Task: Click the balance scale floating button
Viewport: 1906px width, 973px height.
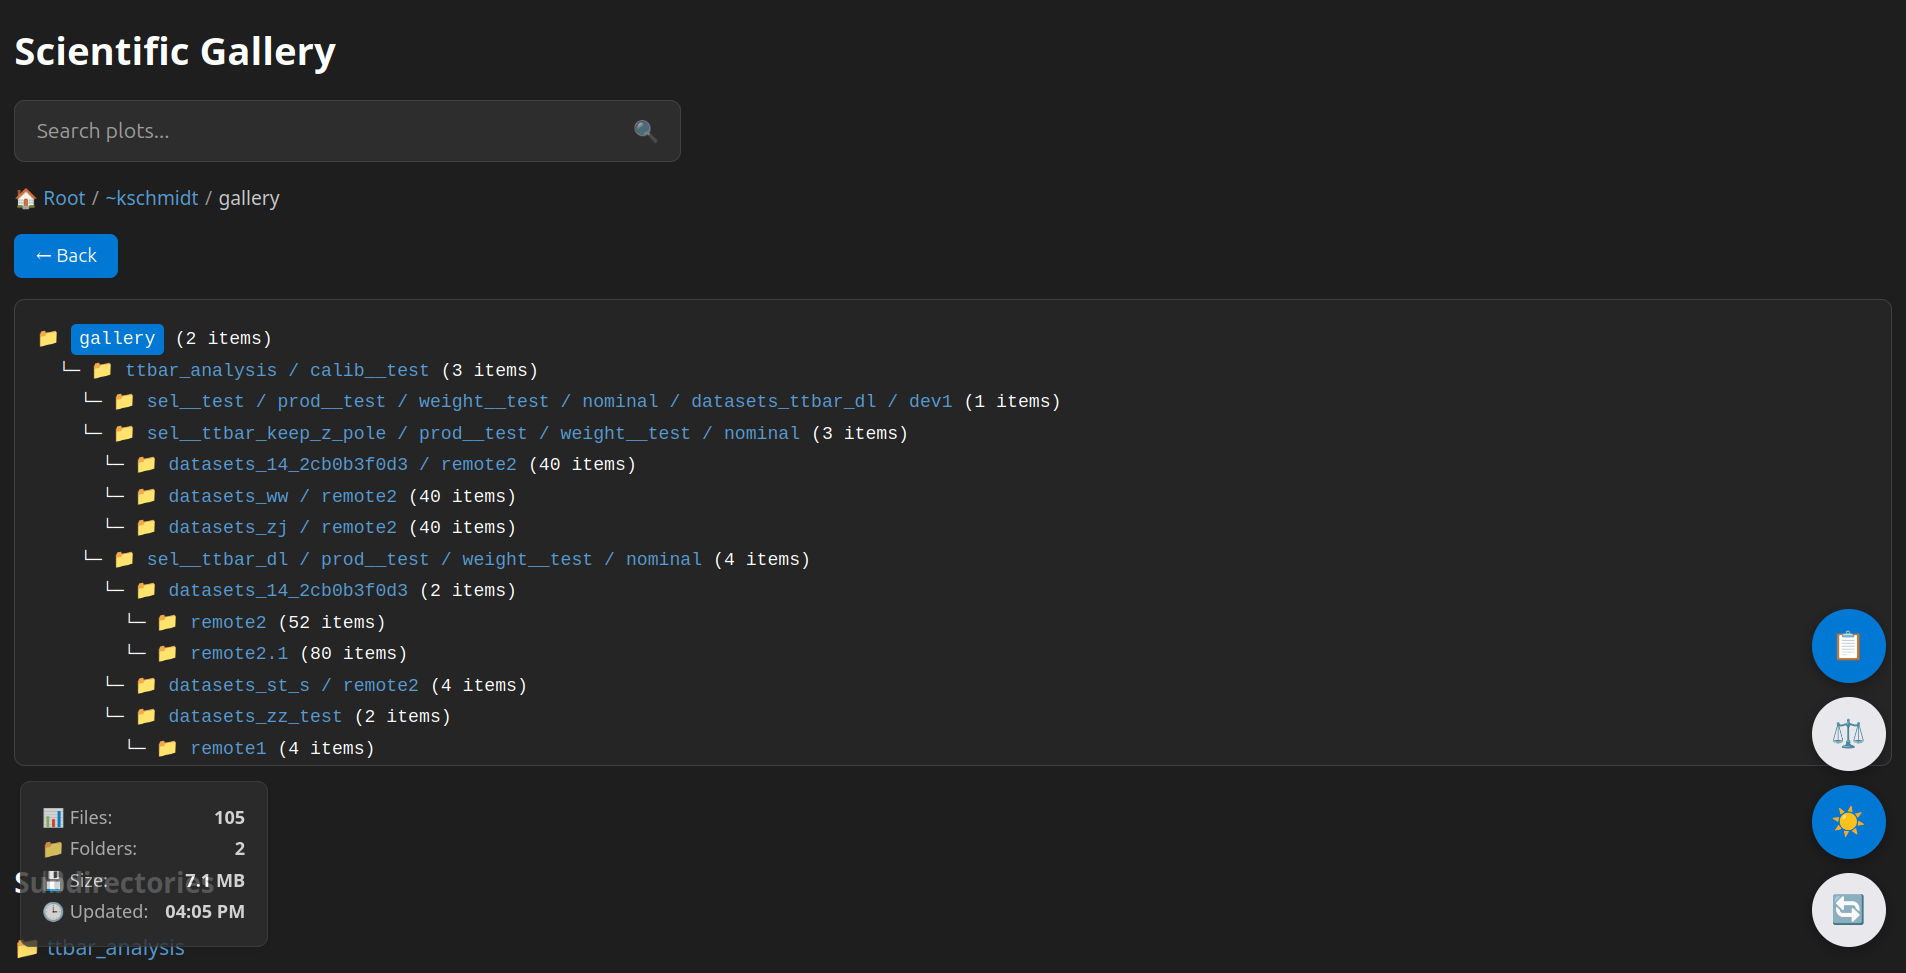Action: 1848,734
